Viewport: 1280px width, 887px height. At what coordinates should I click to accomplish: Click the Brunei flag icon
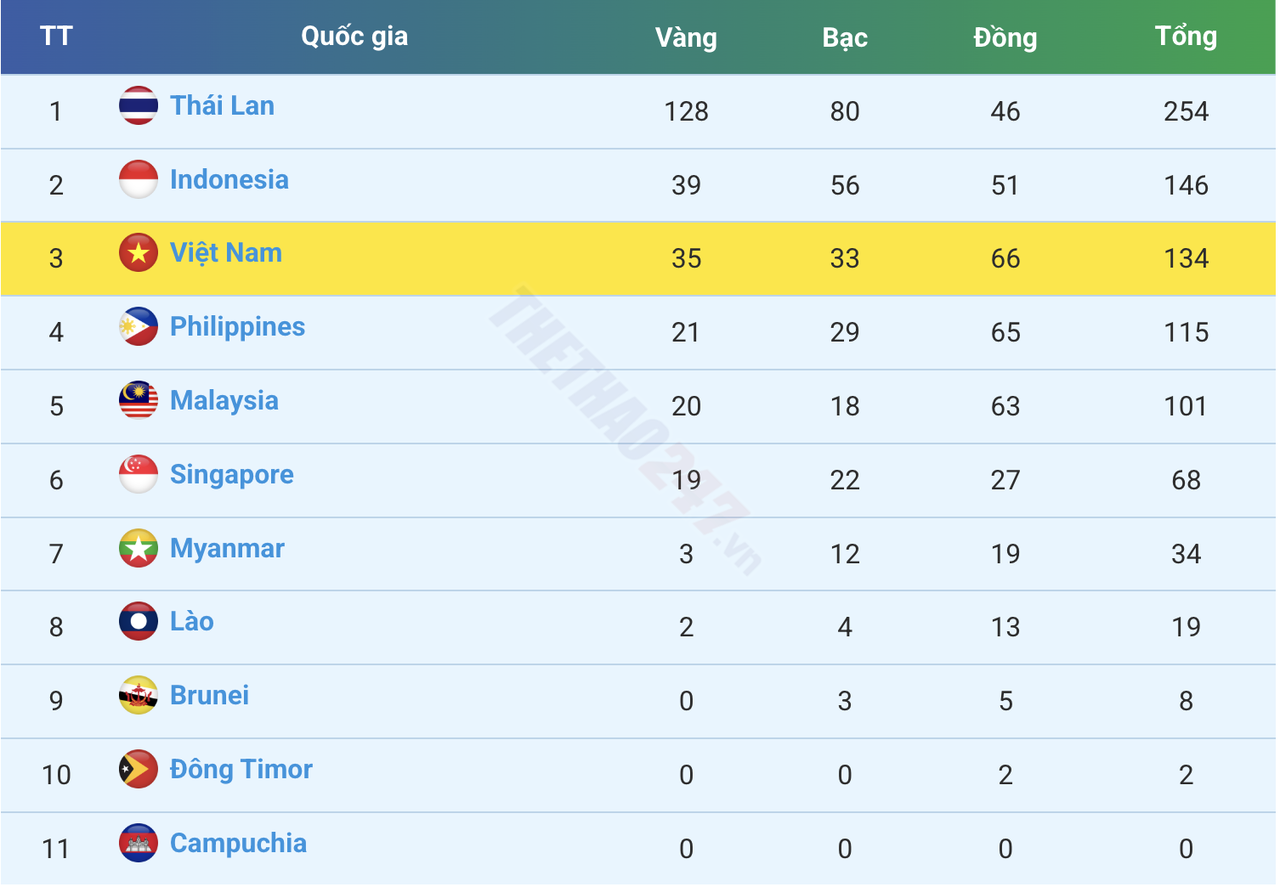pos(139,695)
